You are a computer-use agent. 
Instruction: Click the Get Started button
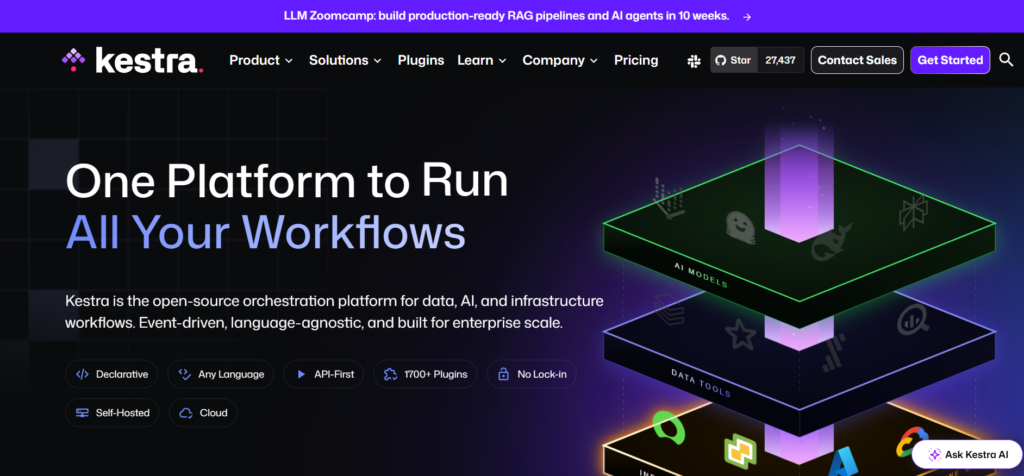tap(950, 60)
